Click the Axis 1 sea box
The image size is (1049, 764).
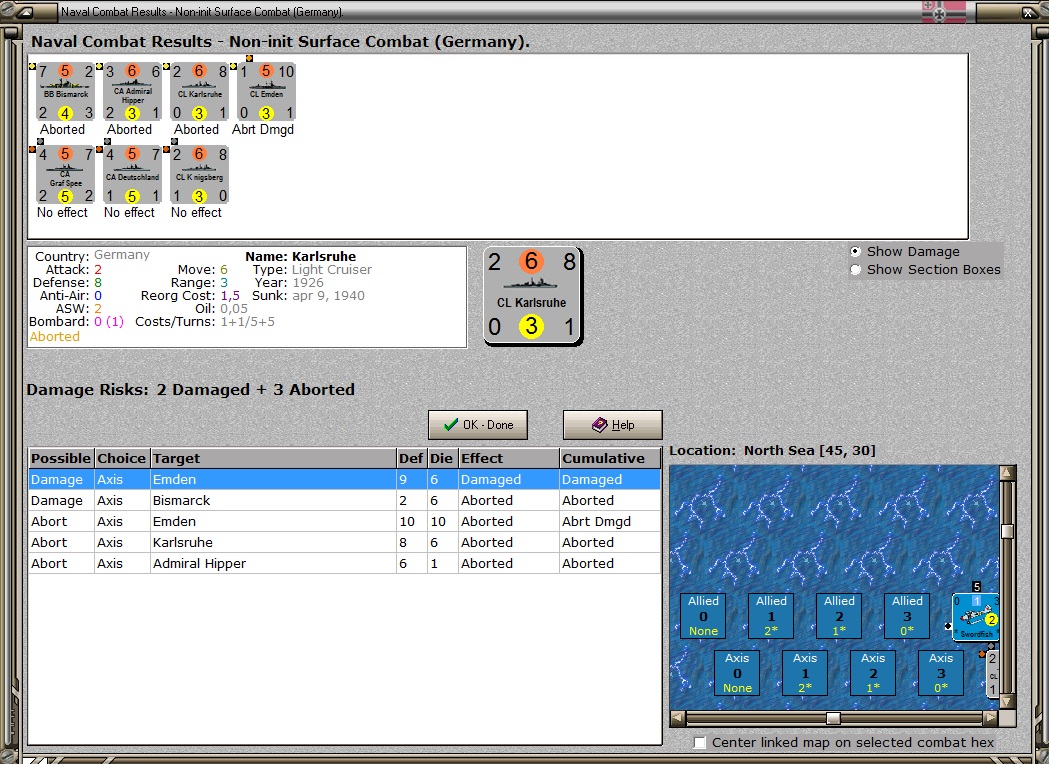coord(805,673)
